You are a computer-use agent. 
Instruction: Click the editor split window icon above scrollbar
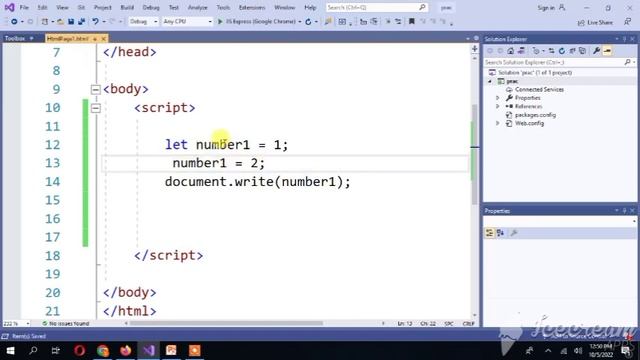[x=474, y=49]
